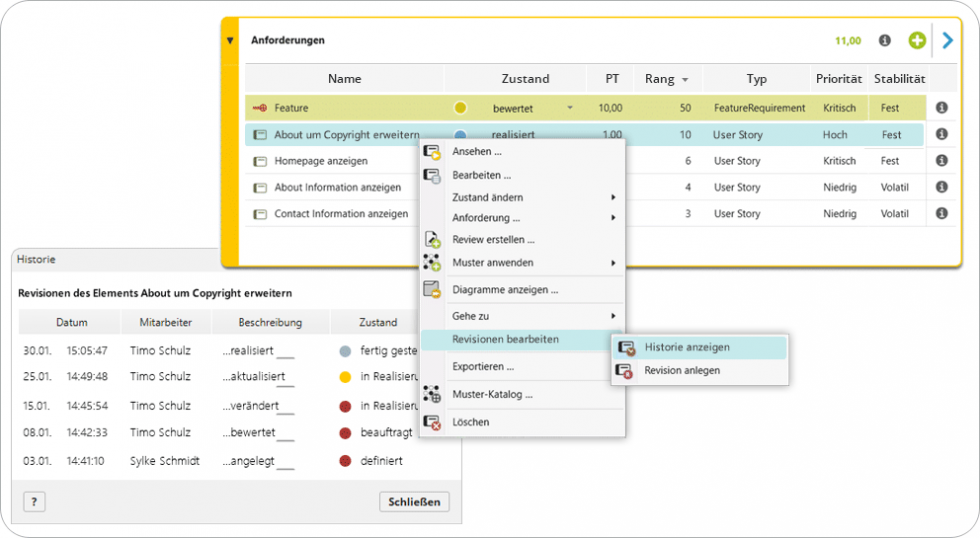
Task: Sort by Typ column header
Action: click(756, 79)
